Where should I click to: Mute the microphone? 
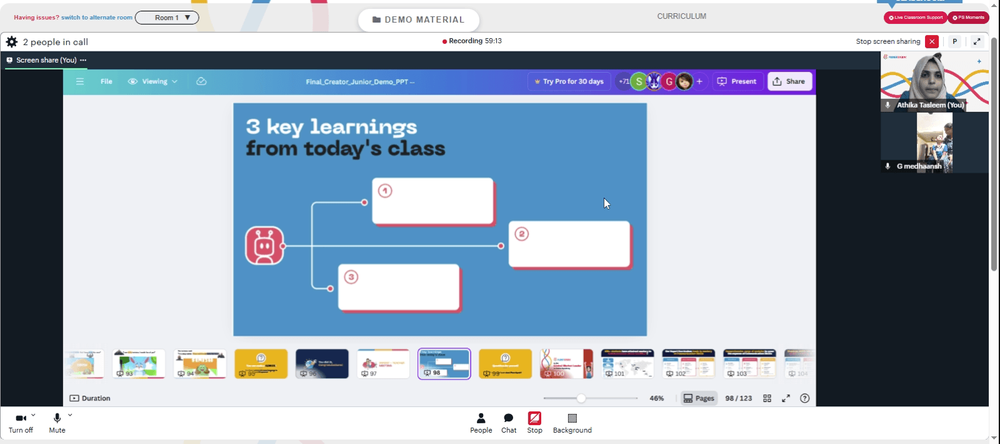[57, 423]
